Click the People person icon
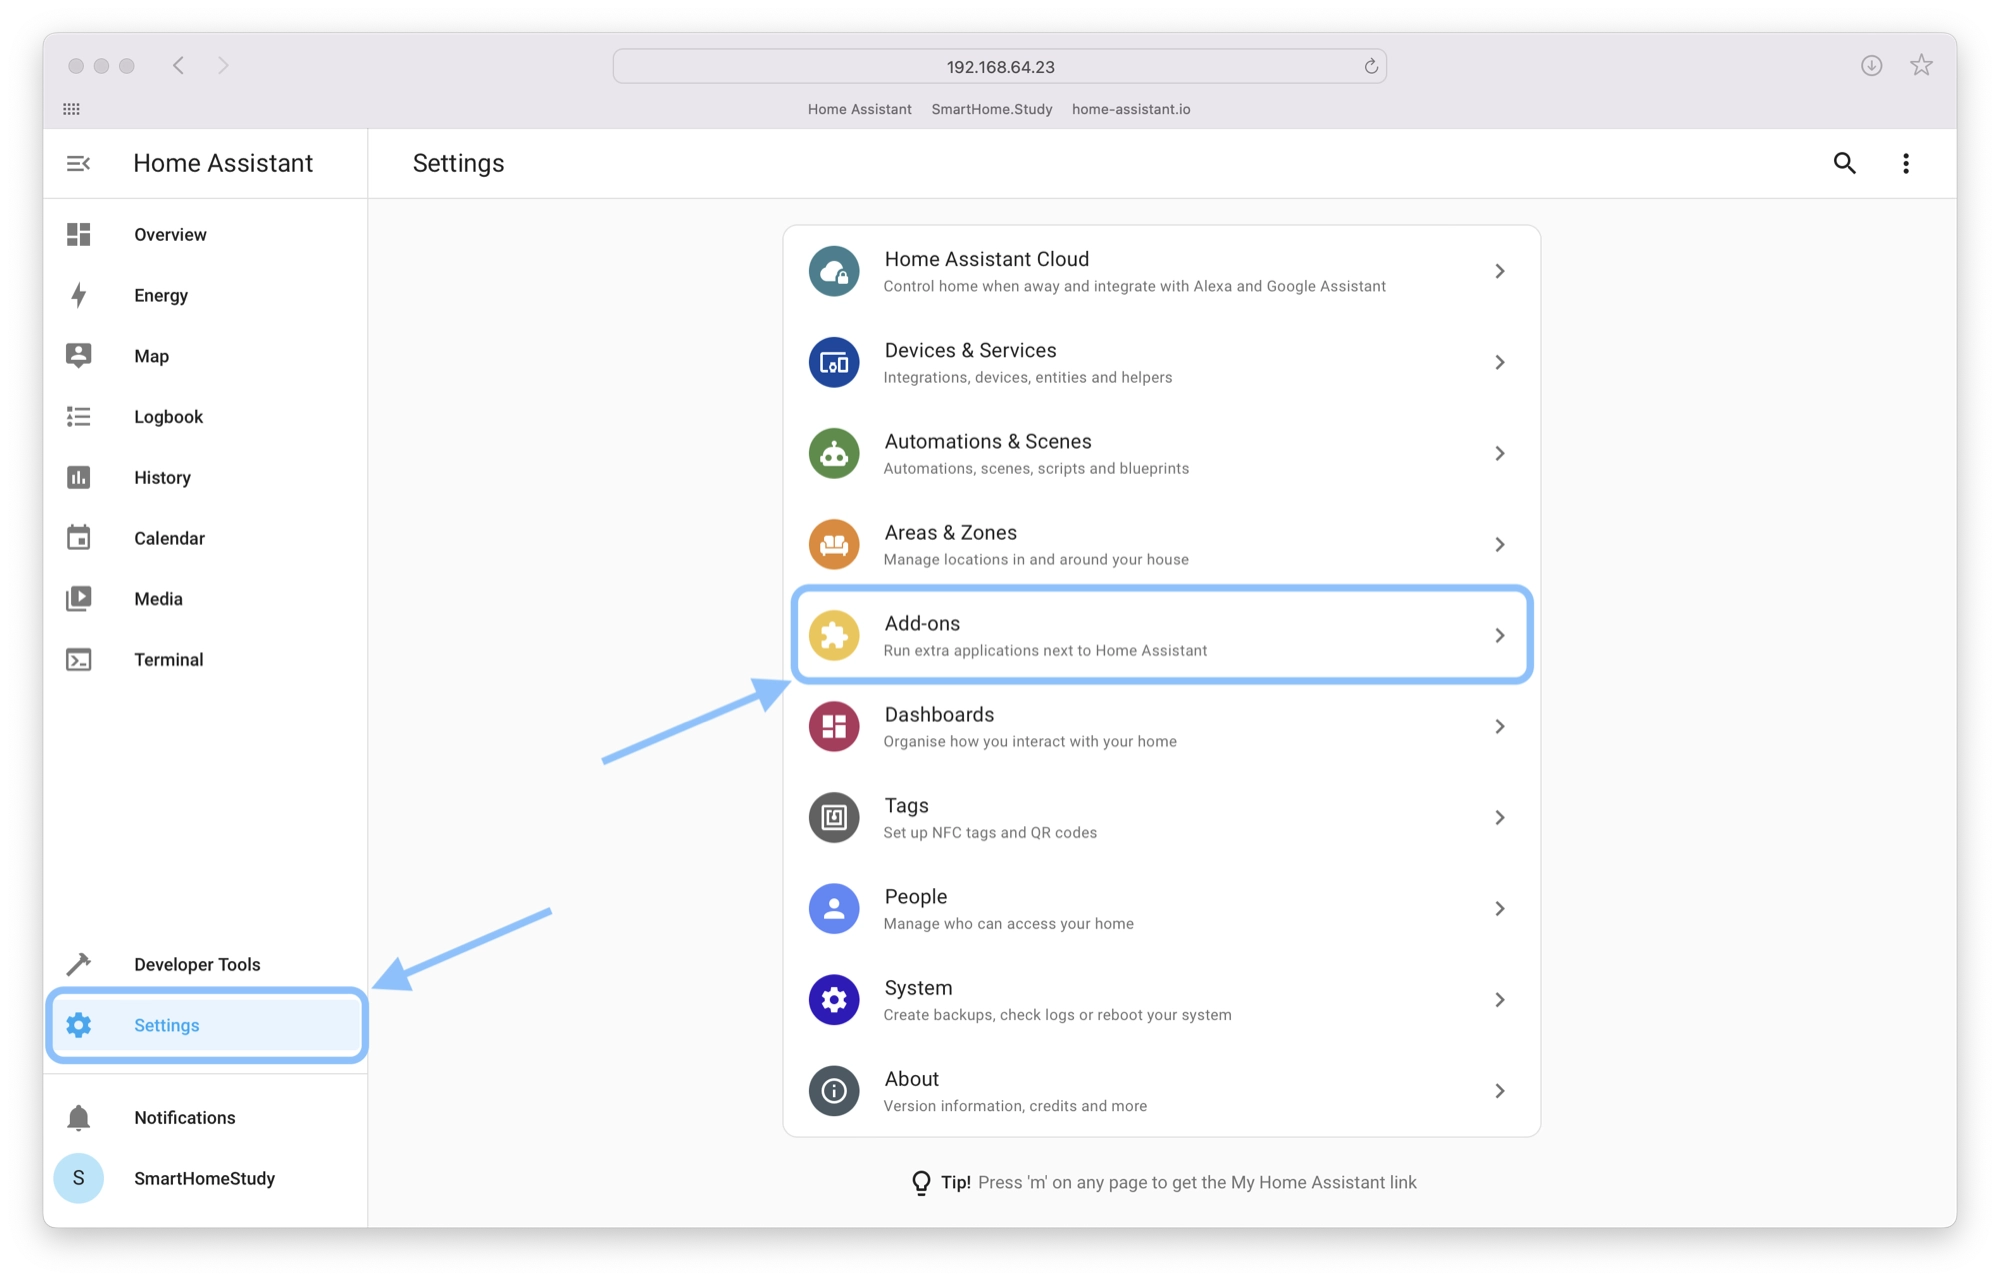The width and height of the screenshot is (2000, 1281). [x=834, y=909]
